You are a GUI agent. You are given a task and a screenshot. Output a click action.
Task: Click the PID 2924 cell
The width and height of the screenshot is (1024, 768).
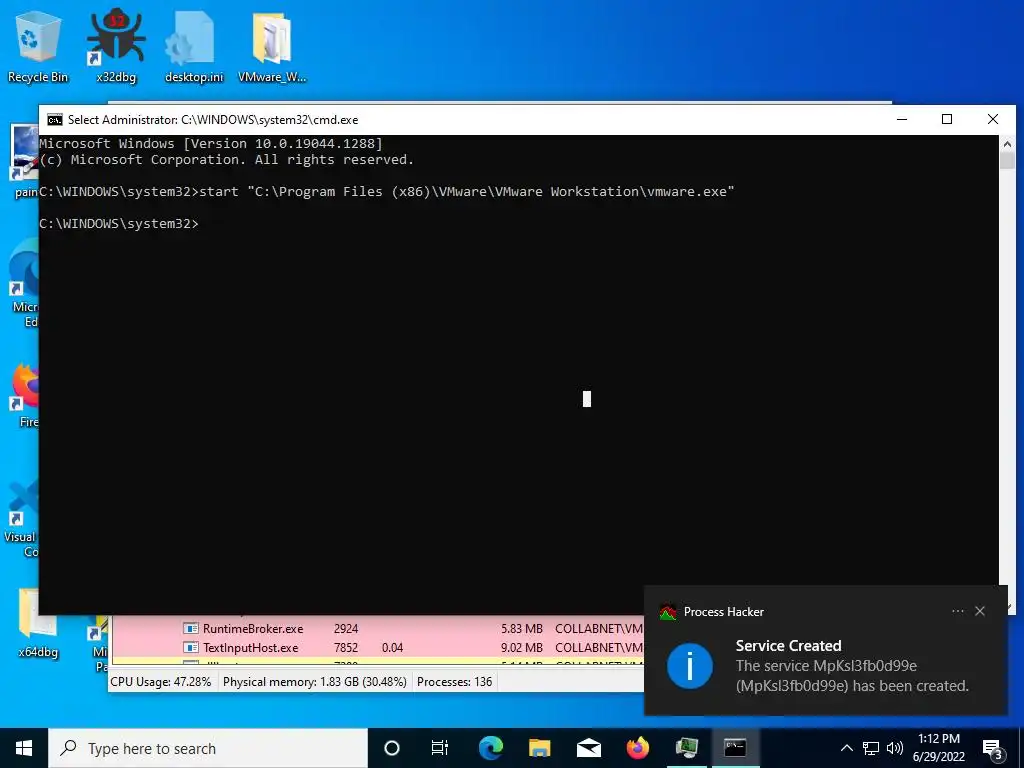click(345, 629)
